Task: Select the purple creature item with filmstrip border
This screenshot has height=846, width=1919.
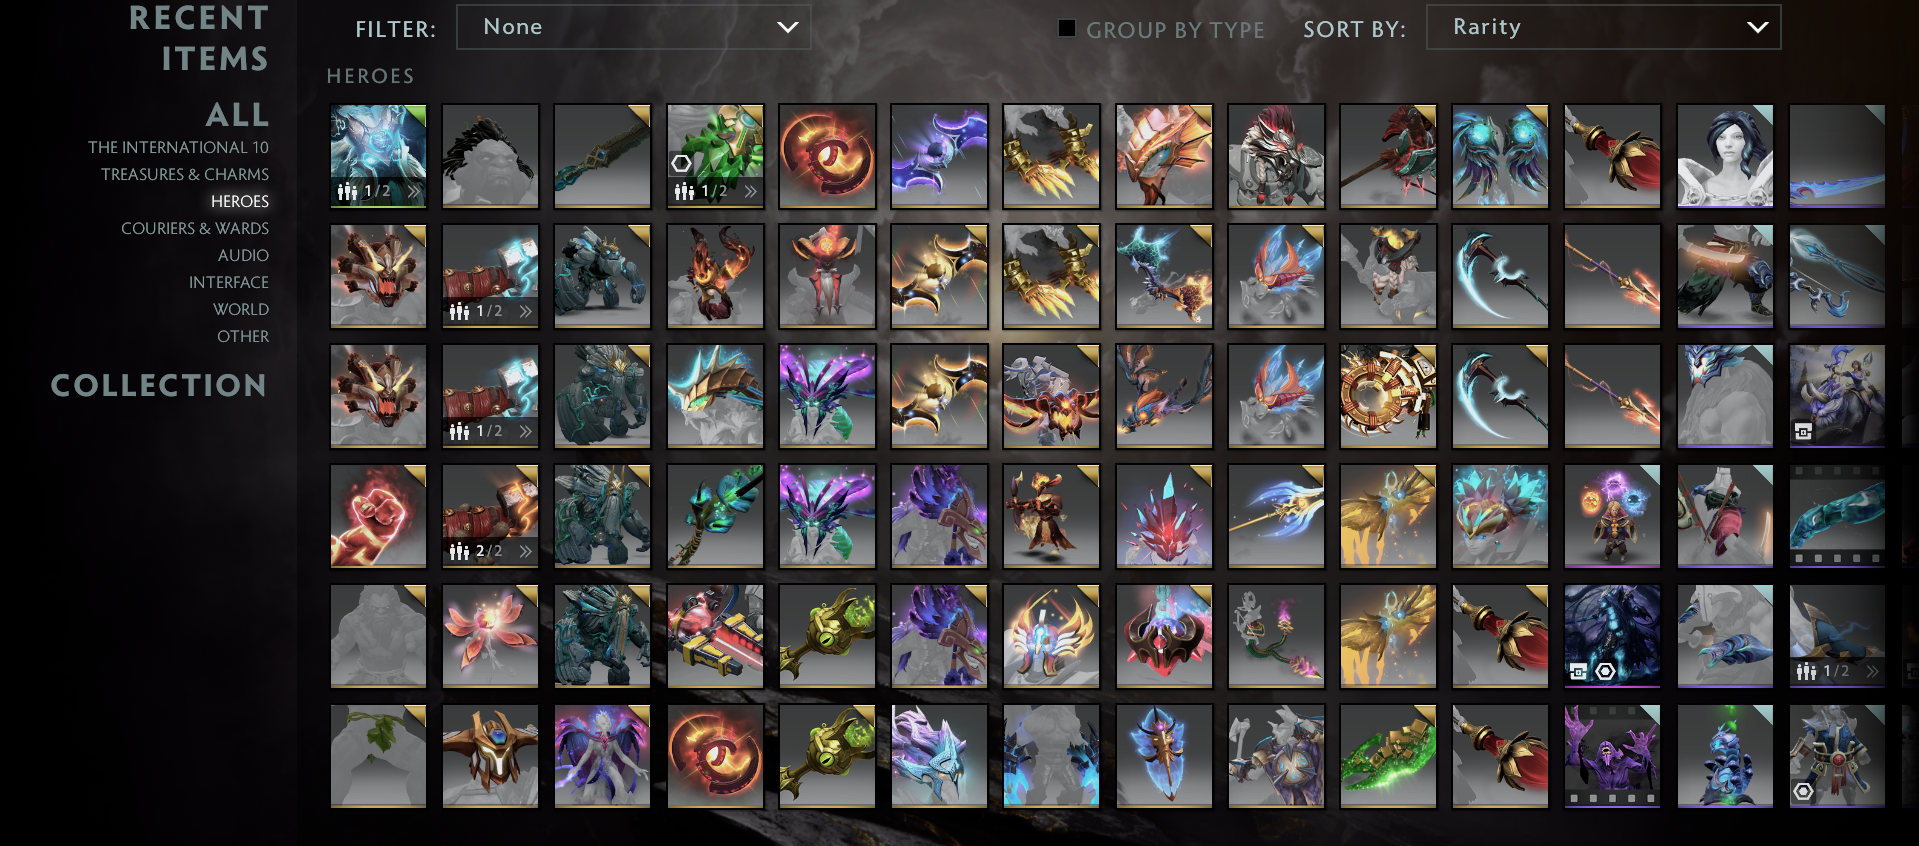Action: 1612,756
